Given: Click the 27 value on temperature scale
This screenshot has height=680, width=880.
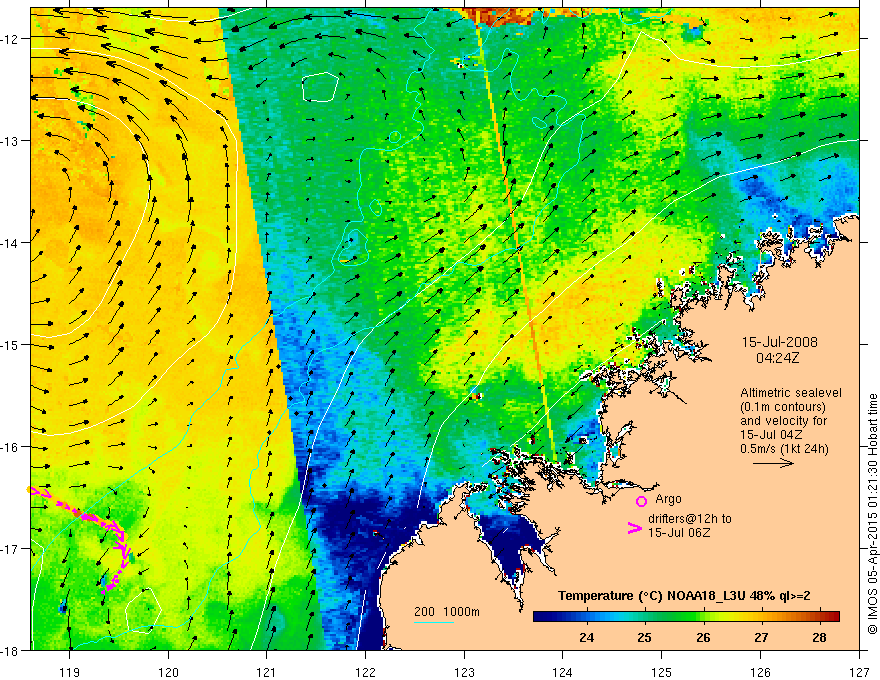Looking at the screenshot, I should [761, 637].
